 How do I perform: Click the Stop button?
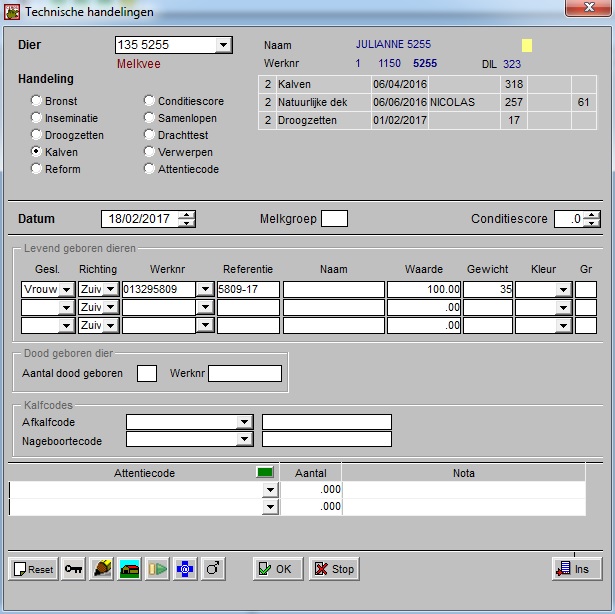[334, 569]
